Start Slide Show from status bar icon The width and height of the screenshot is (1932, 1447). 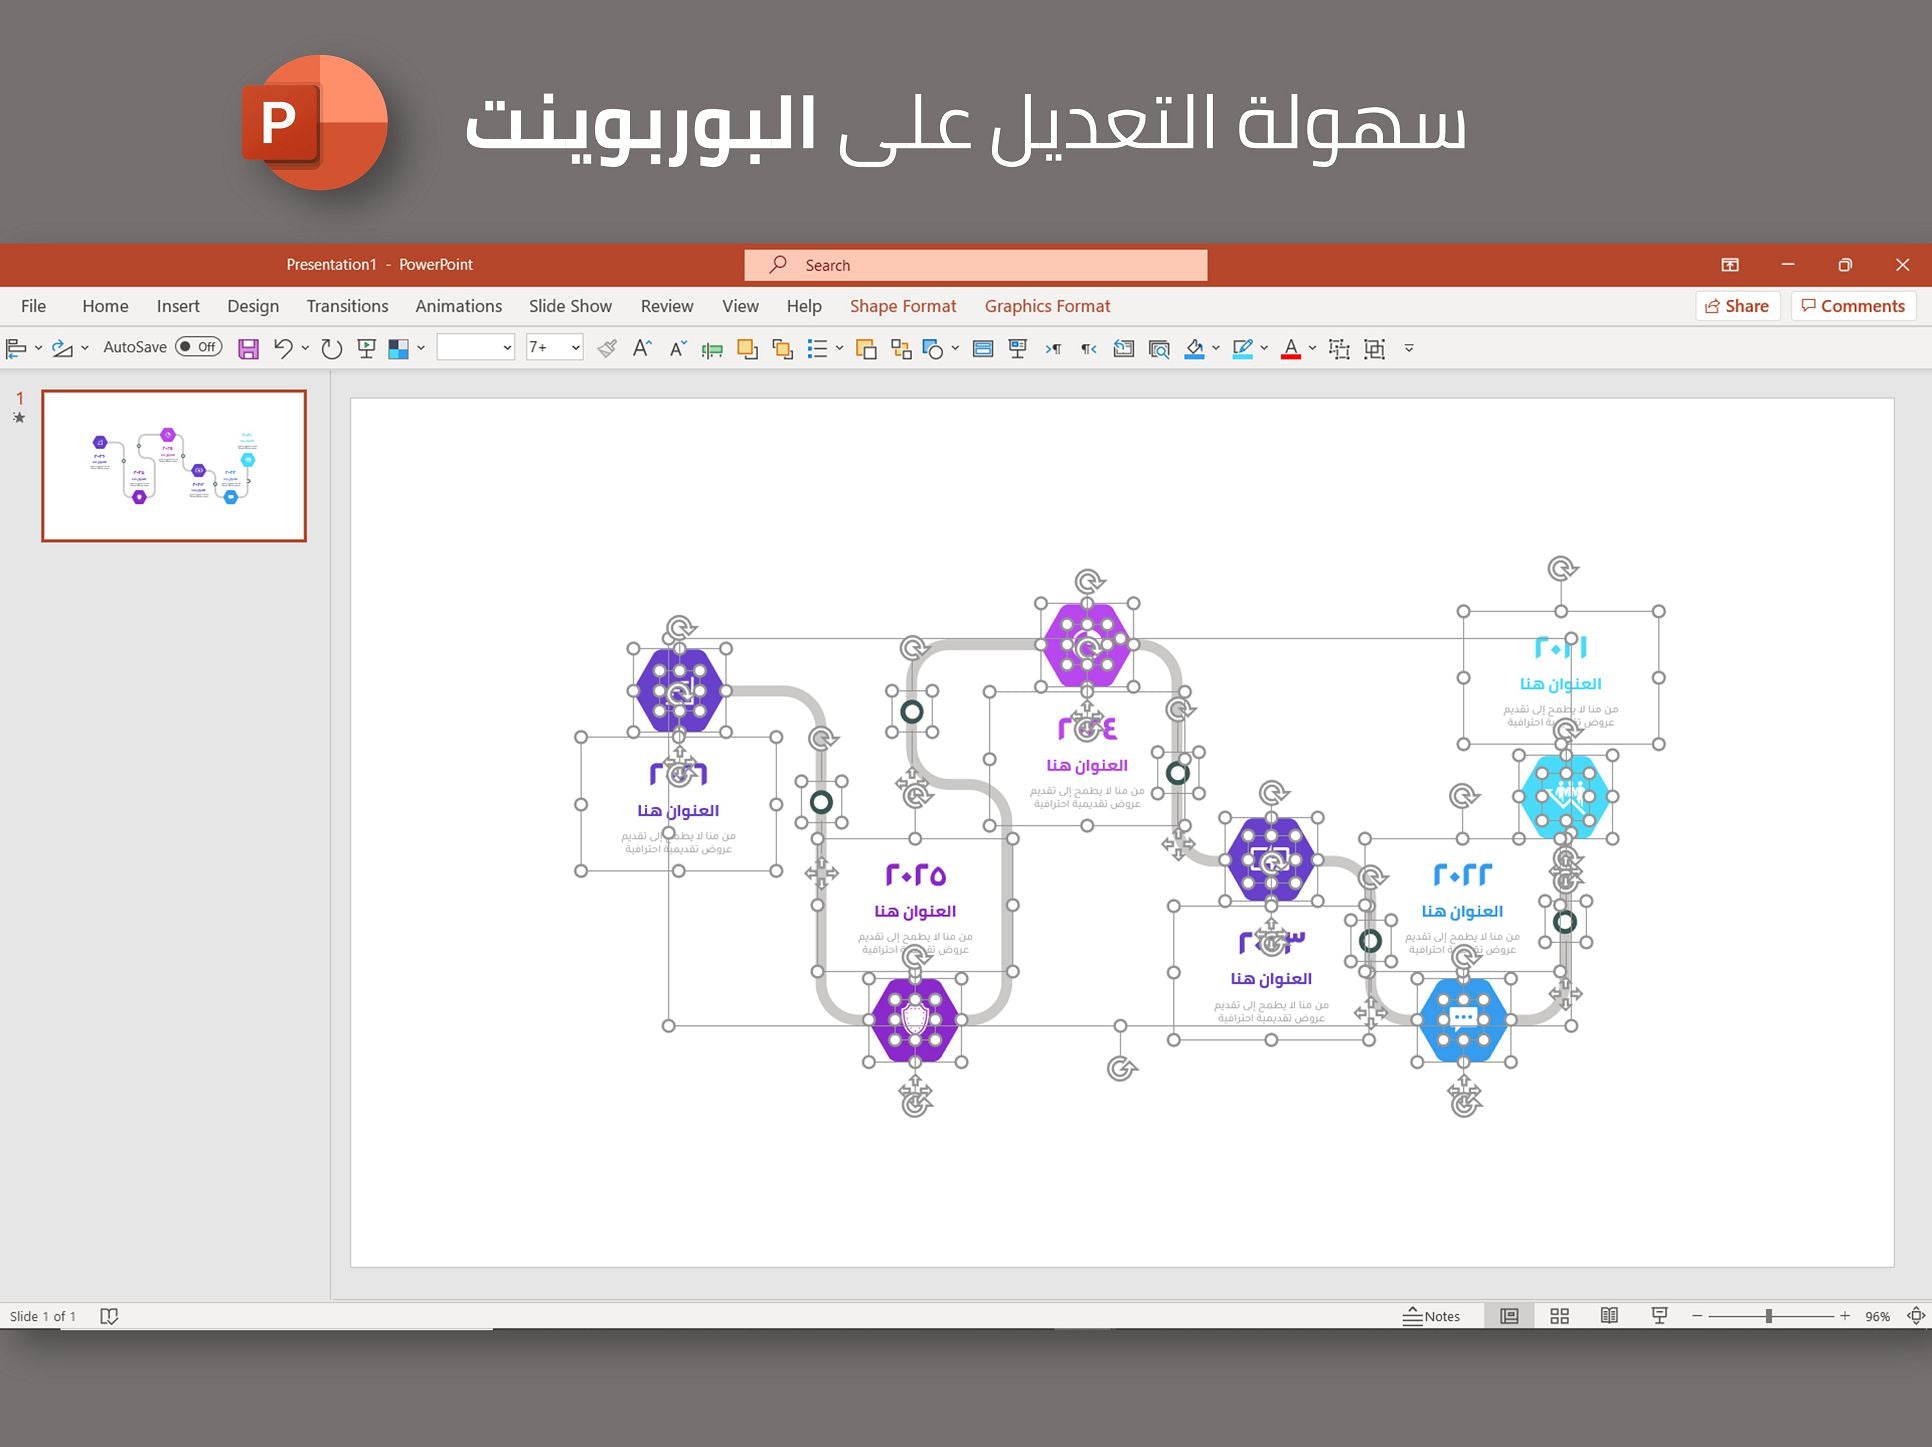1659,1316
